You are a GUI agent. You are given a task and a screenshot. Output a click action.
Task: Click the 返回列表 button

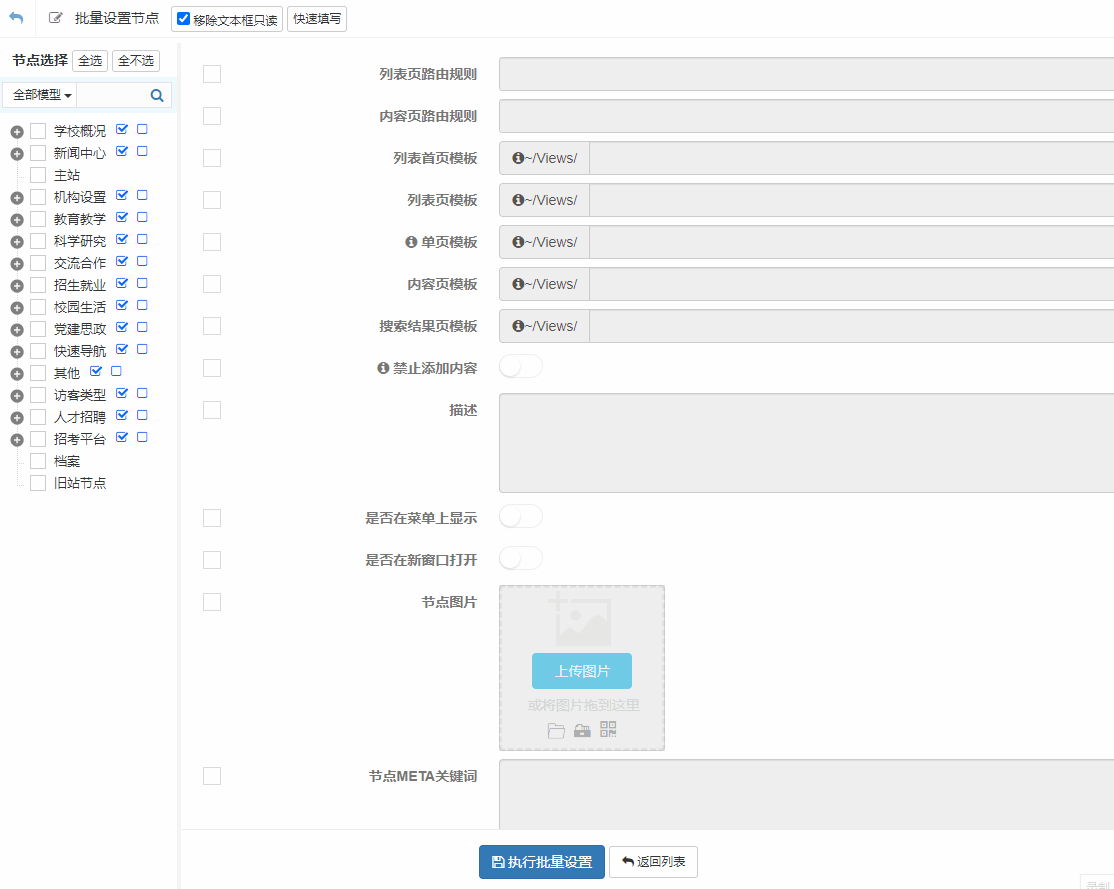653,862
